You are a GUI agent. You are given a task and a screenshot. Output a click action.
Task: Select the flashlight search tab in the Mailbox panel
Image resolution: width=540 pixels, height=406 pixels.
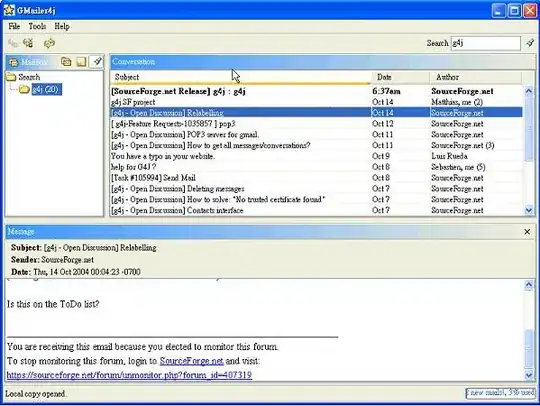[x=97, y=62]
